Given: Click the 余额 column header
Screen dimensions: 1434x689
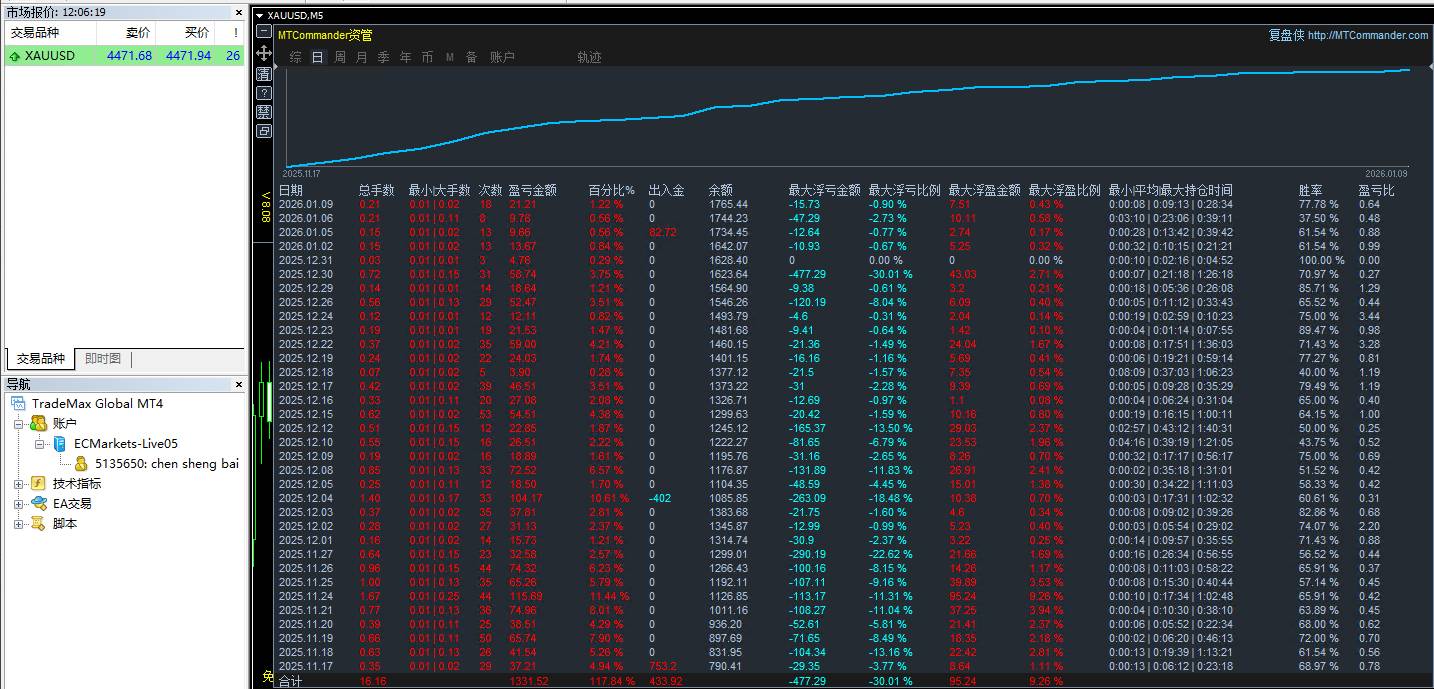Looking at the screenshot, I should point(721,190).
